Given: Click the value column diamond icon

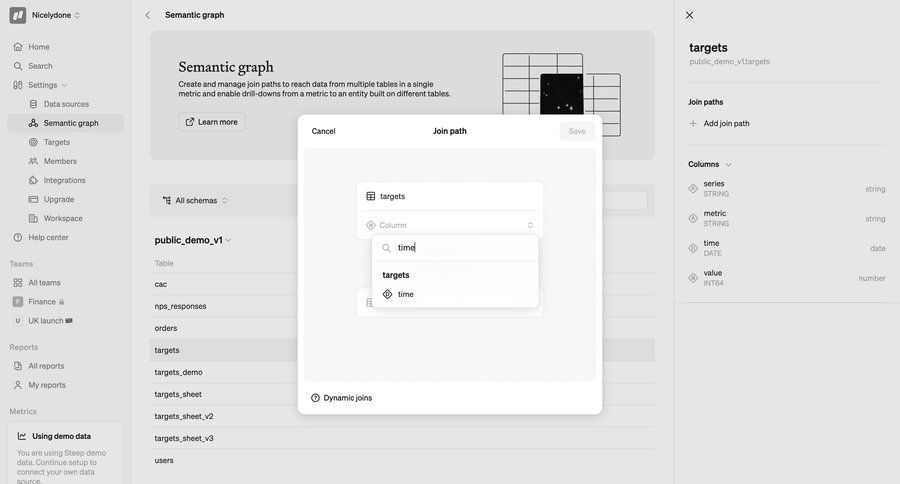Looking at the screenshot, I should tap(693, 278).
